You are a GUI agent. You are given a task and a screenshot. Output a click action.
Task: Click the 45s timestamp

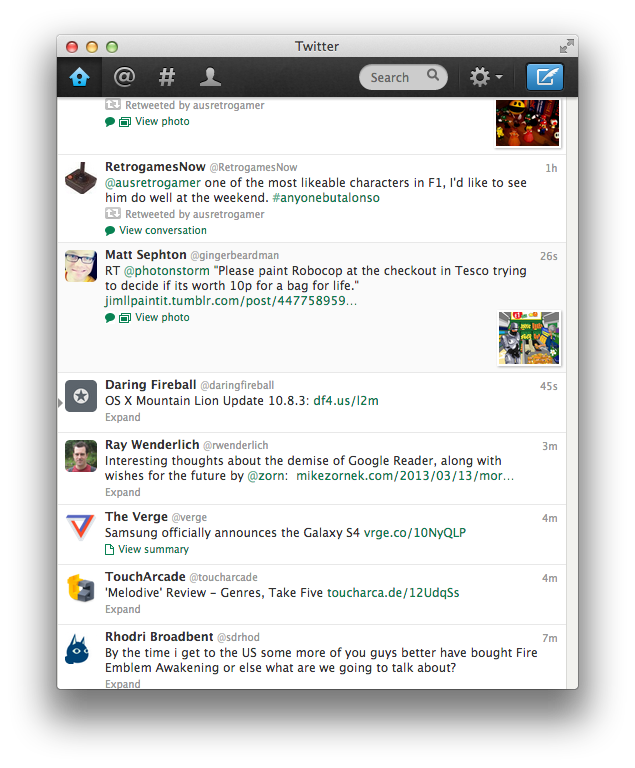click(549, 386)
